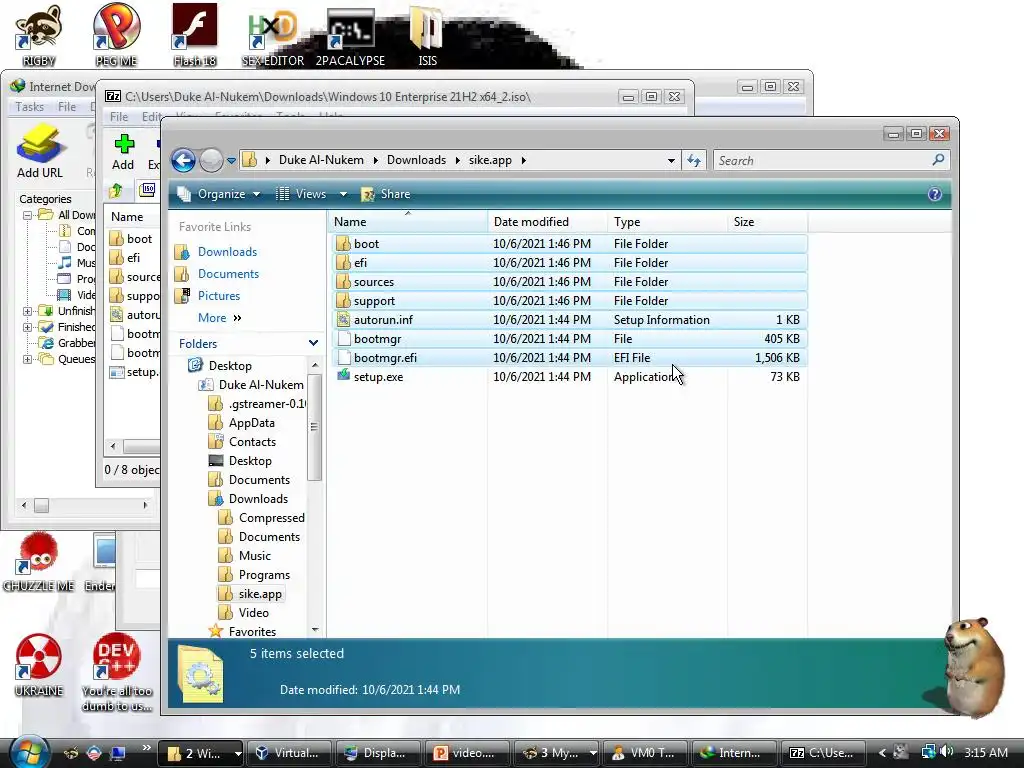Switch to the video PowerPoint taskbar button
1024x768 pixels.
[466, 752]
